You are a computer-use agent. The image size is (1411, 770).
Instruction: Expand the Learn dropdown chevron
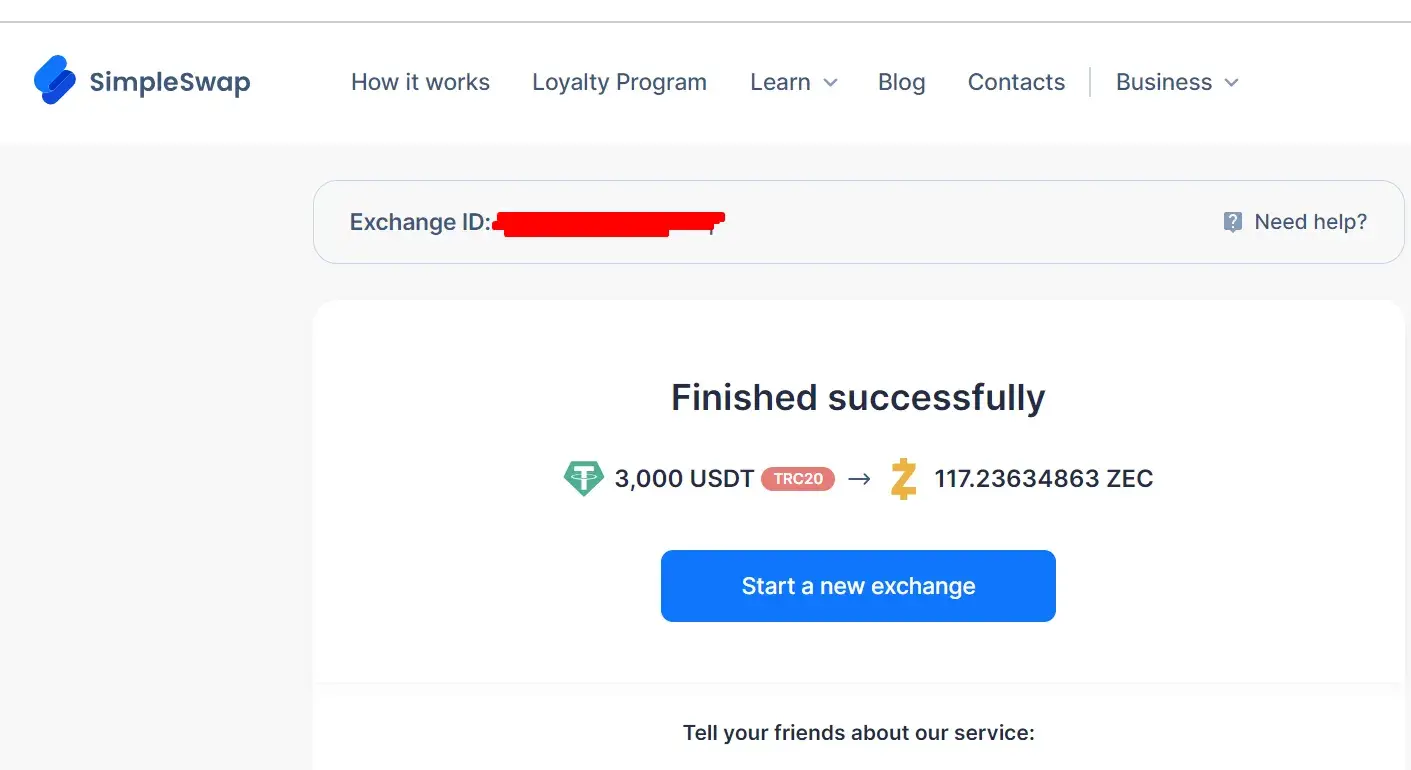[x=830, y=83]
